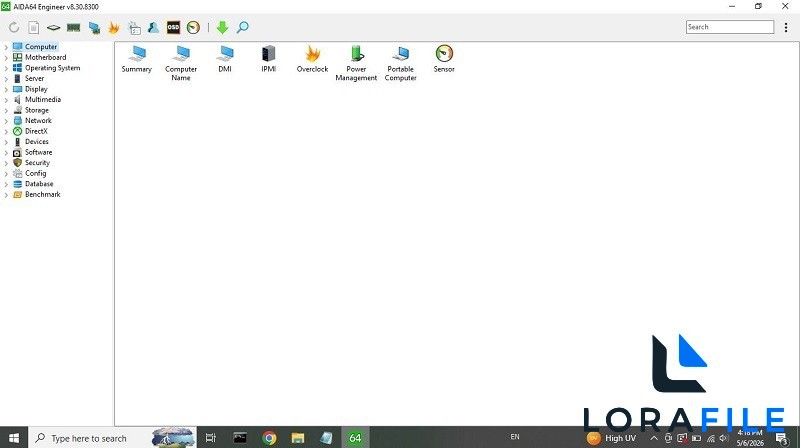800x448 pixels.
Task: Click the taskbar clock and date
Action: (x=750, y=438)
